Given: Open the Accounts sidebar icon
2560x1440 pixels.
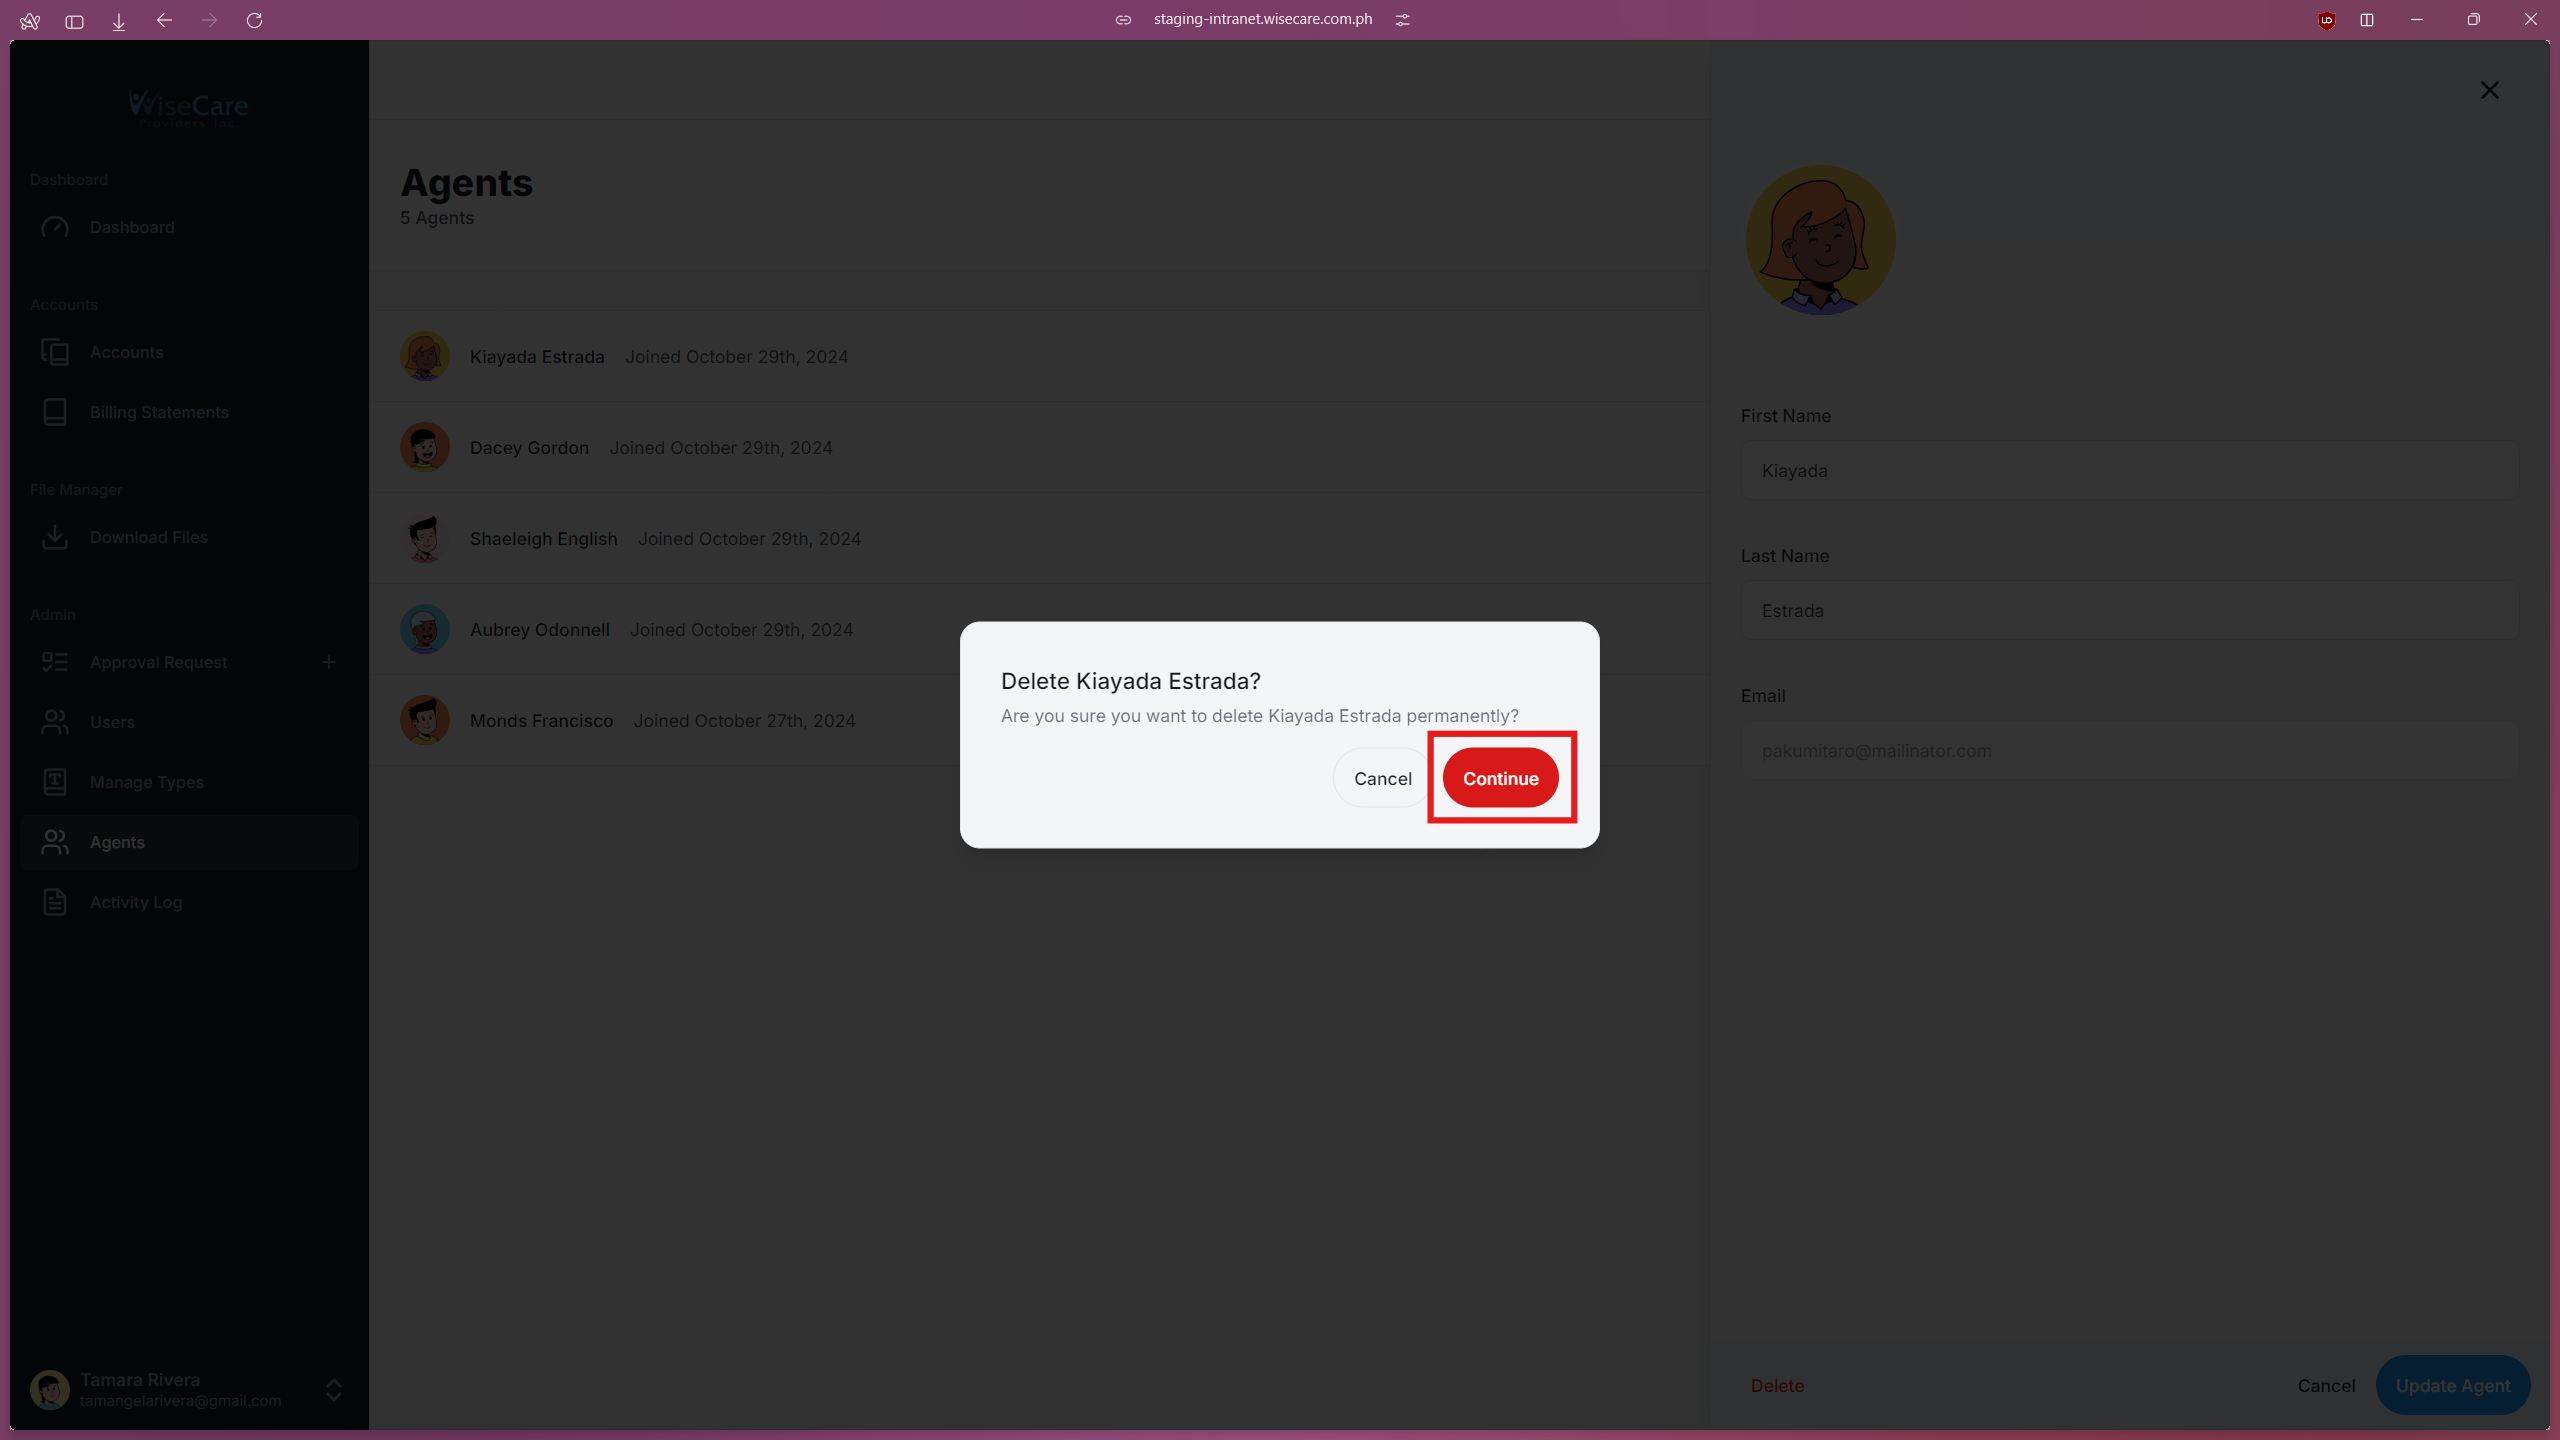Looking at the screenshot, I should [x=55, y=352].
